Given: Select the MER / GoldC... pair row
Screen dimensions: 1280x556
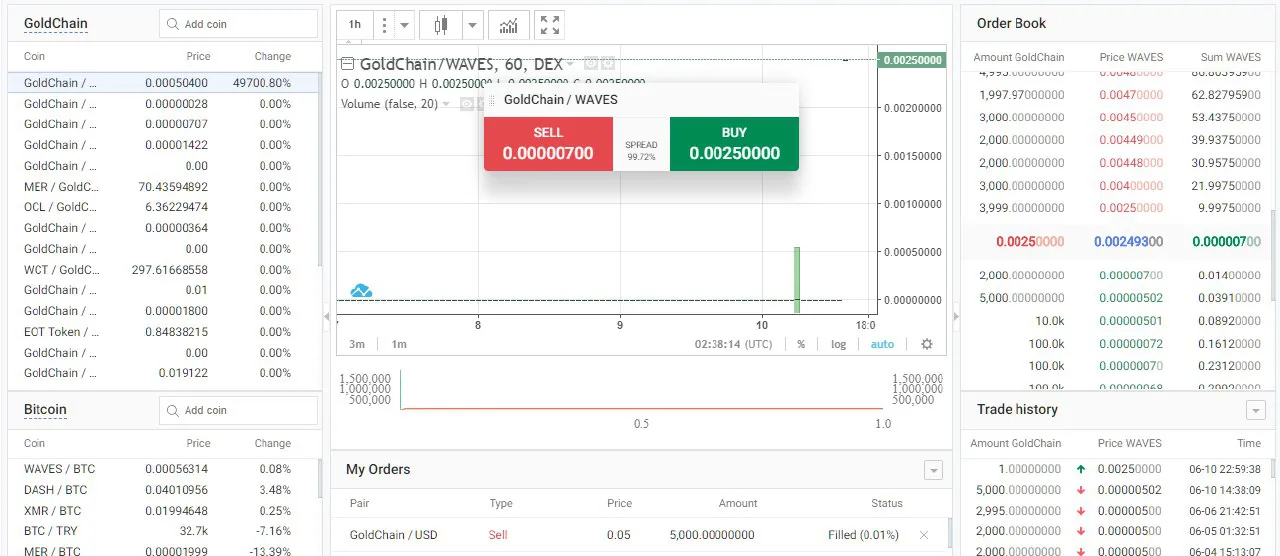Looking at the screenshot, I should point(164,187).
